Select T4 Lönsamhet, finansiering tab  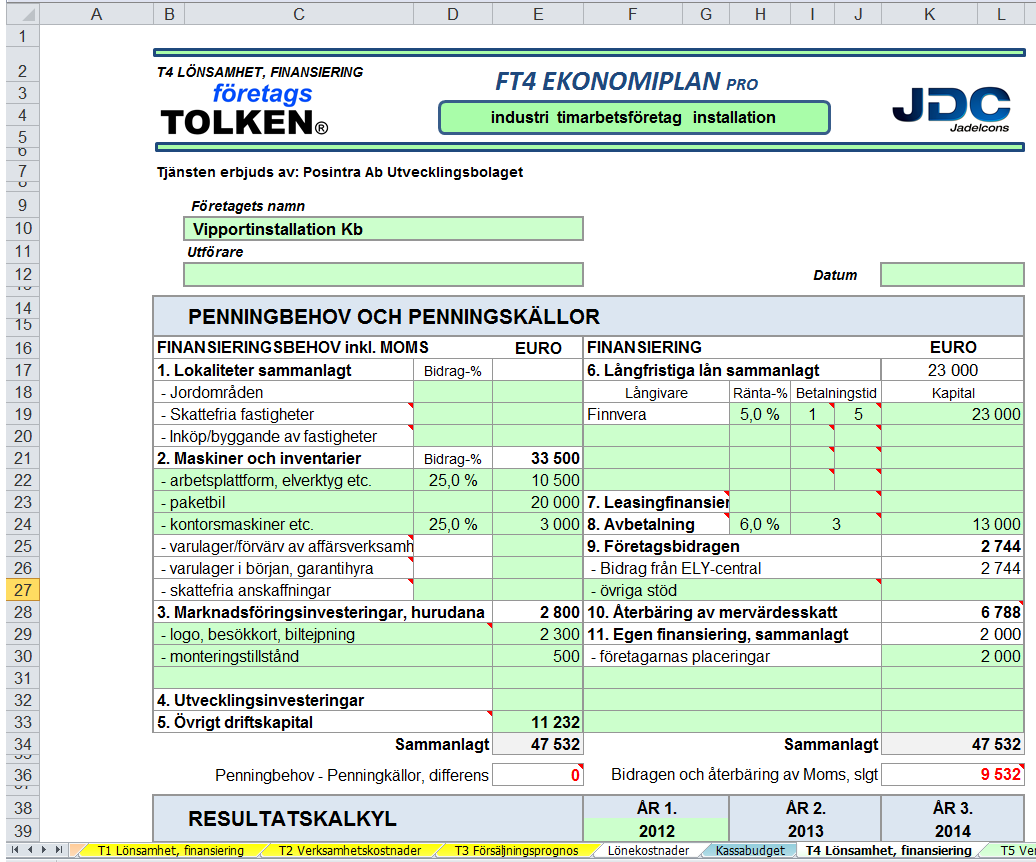[x=888, y=850]
